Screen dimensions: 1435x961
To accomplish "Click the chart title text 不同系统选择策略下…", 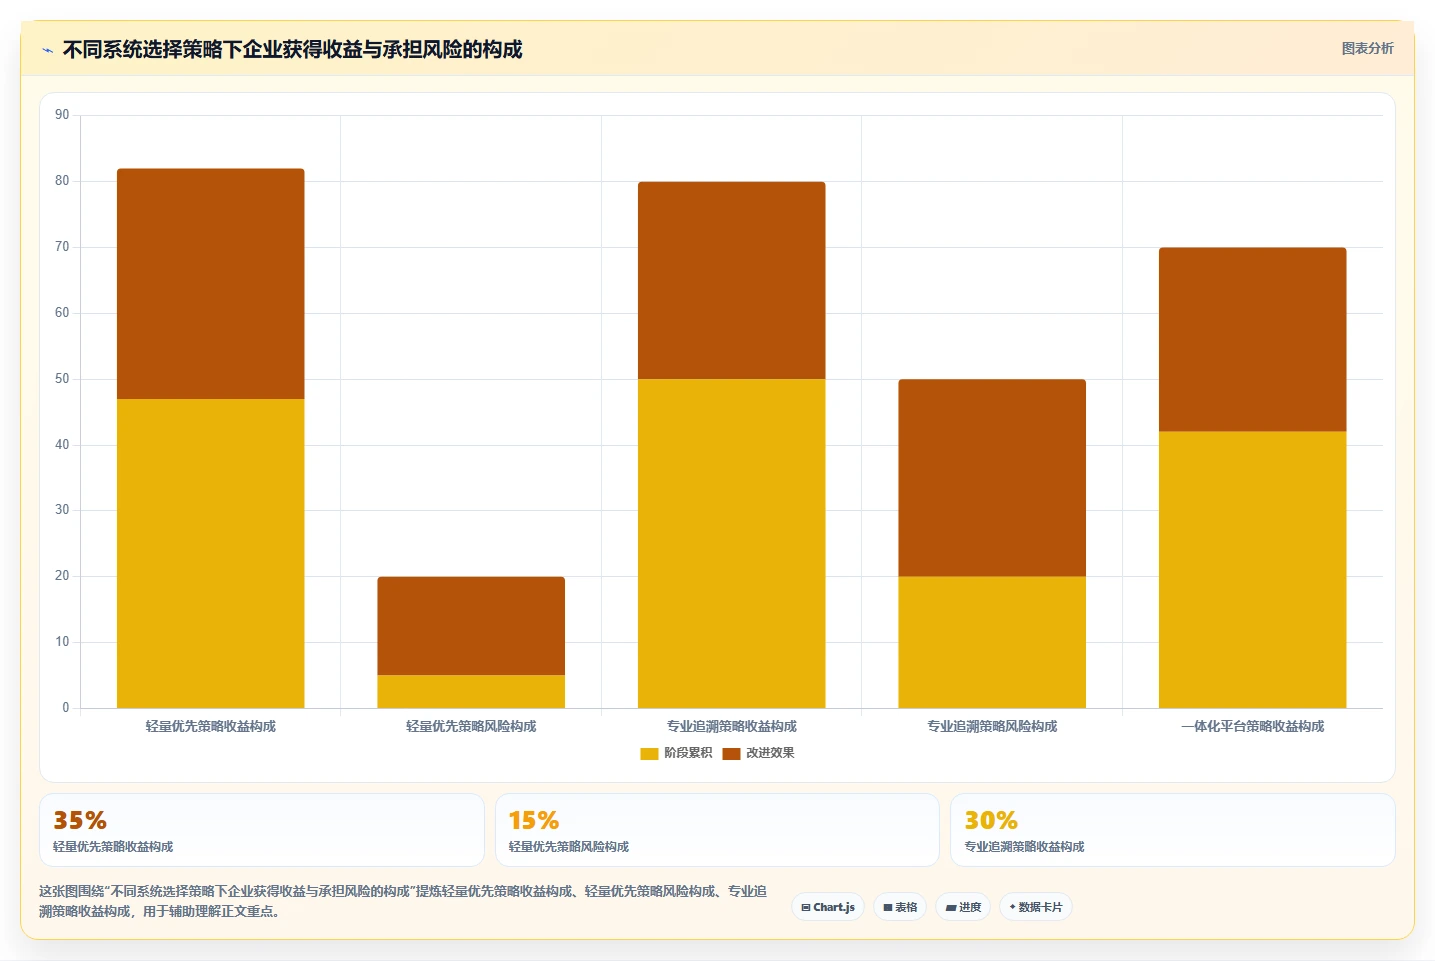I will (x=293, y=49).
